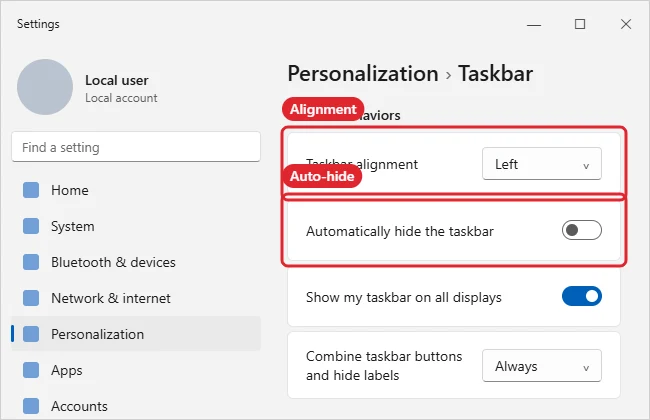
Task: Click the Accounts sidebar icon
Action: [31, 406]
